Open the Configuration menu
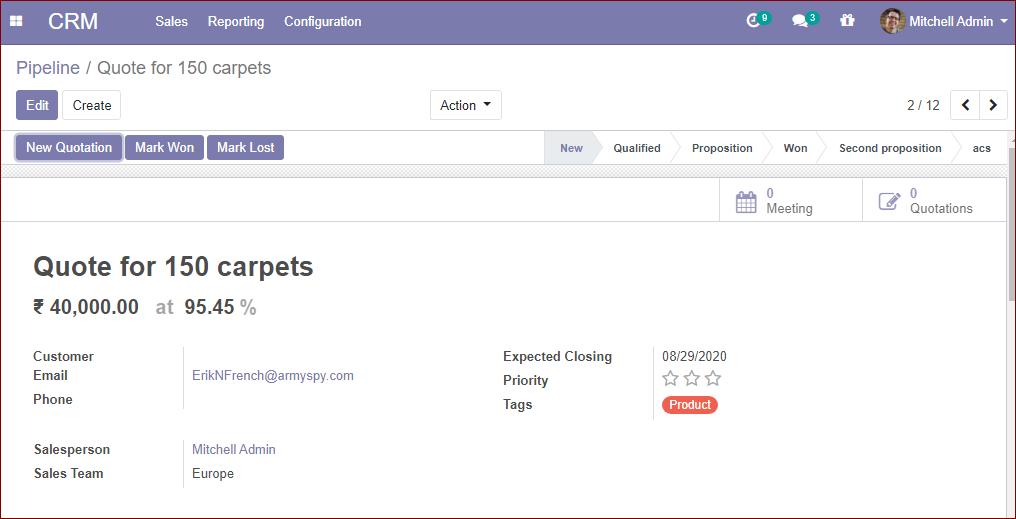Screen dimensions: 1016x519 tap(323, 21)
